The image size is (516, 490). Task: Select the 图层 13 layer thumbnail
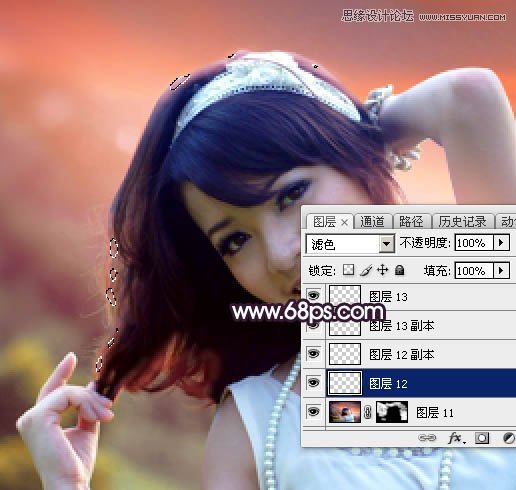pos(345,295)
